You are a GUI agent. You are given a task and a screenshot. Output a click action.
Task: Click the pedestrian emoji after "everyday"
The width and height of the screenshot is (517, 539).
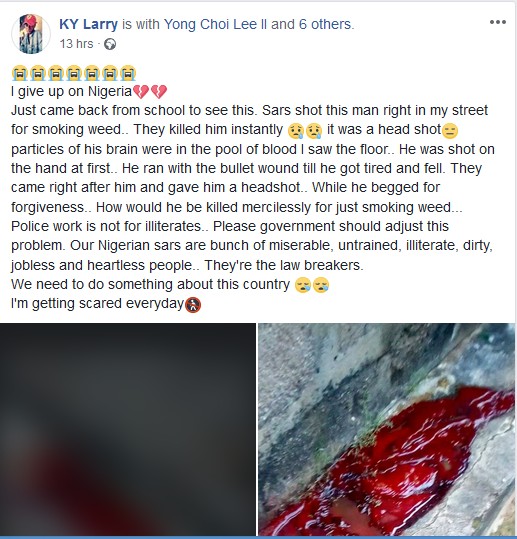193,304
